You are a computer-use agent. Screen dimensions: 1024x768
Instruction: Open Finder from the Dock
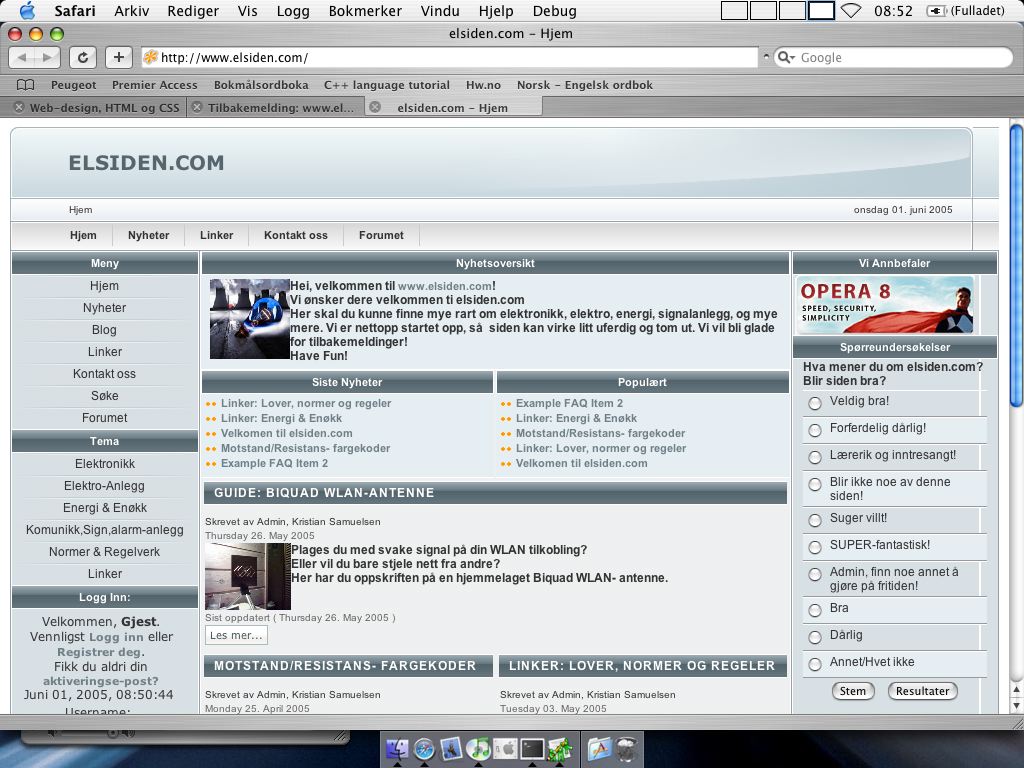point(397,748)
